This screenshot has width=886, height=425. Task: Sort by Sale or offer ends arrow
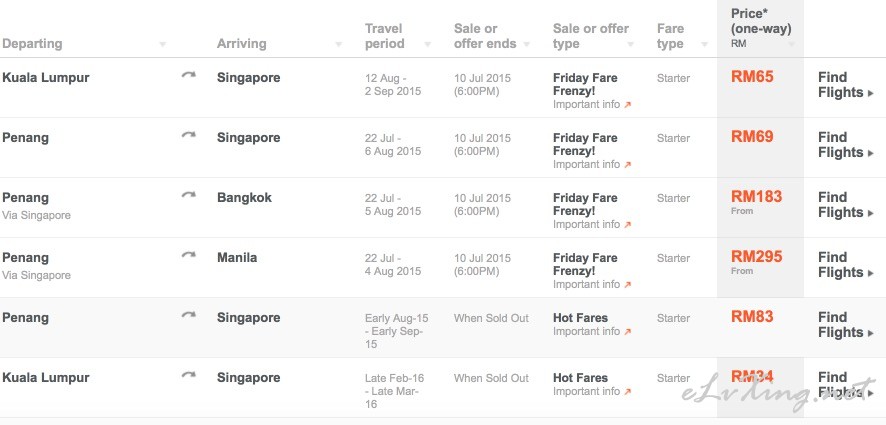(x=527, y=44)
